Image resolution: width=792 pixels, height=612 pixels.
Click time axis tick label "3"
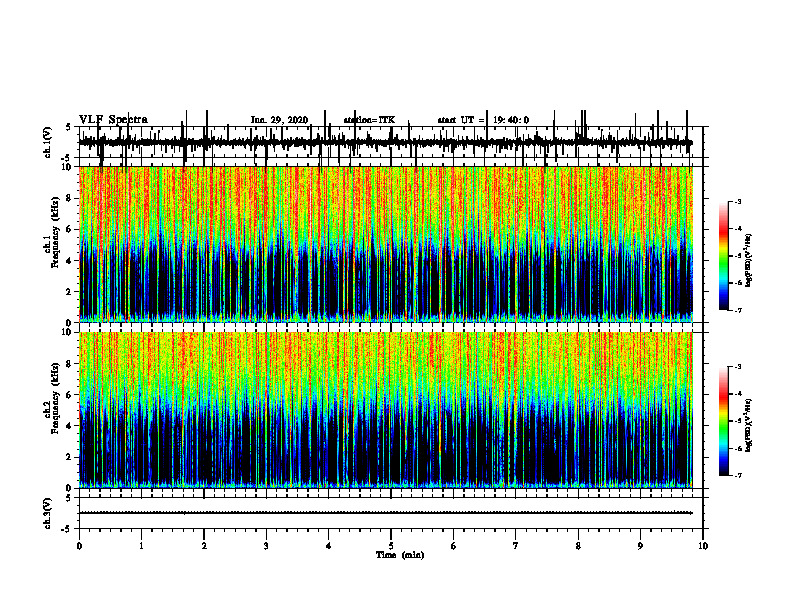click(x=266, y=546)
